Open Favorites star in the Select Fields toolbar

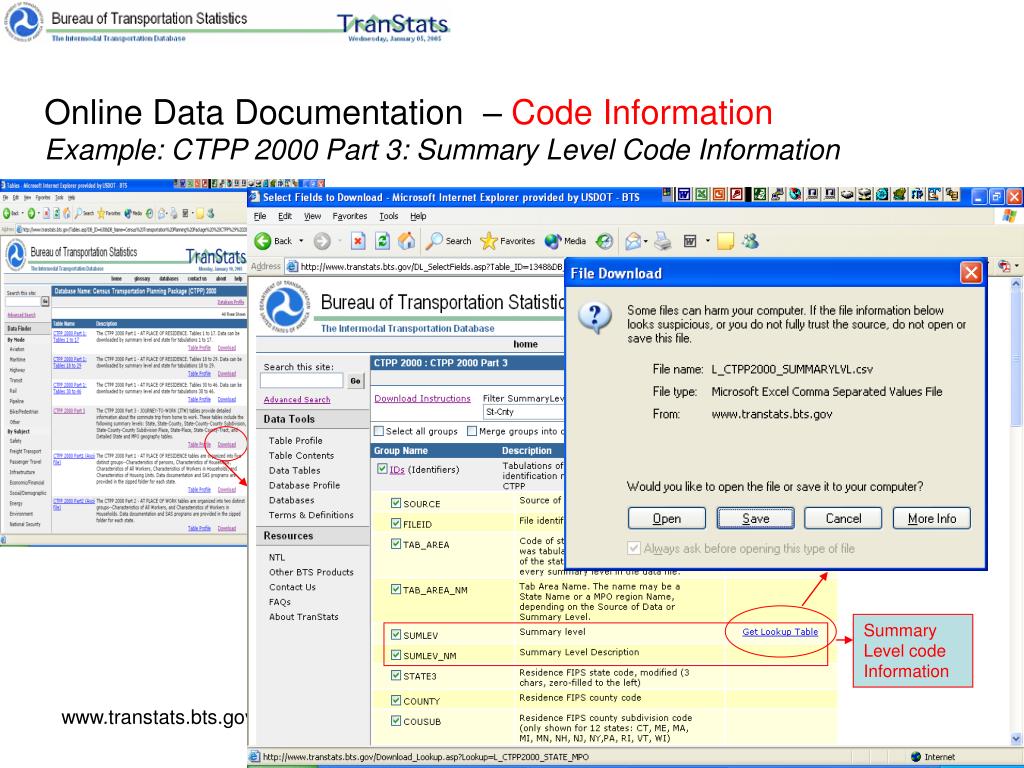(507, 241)
